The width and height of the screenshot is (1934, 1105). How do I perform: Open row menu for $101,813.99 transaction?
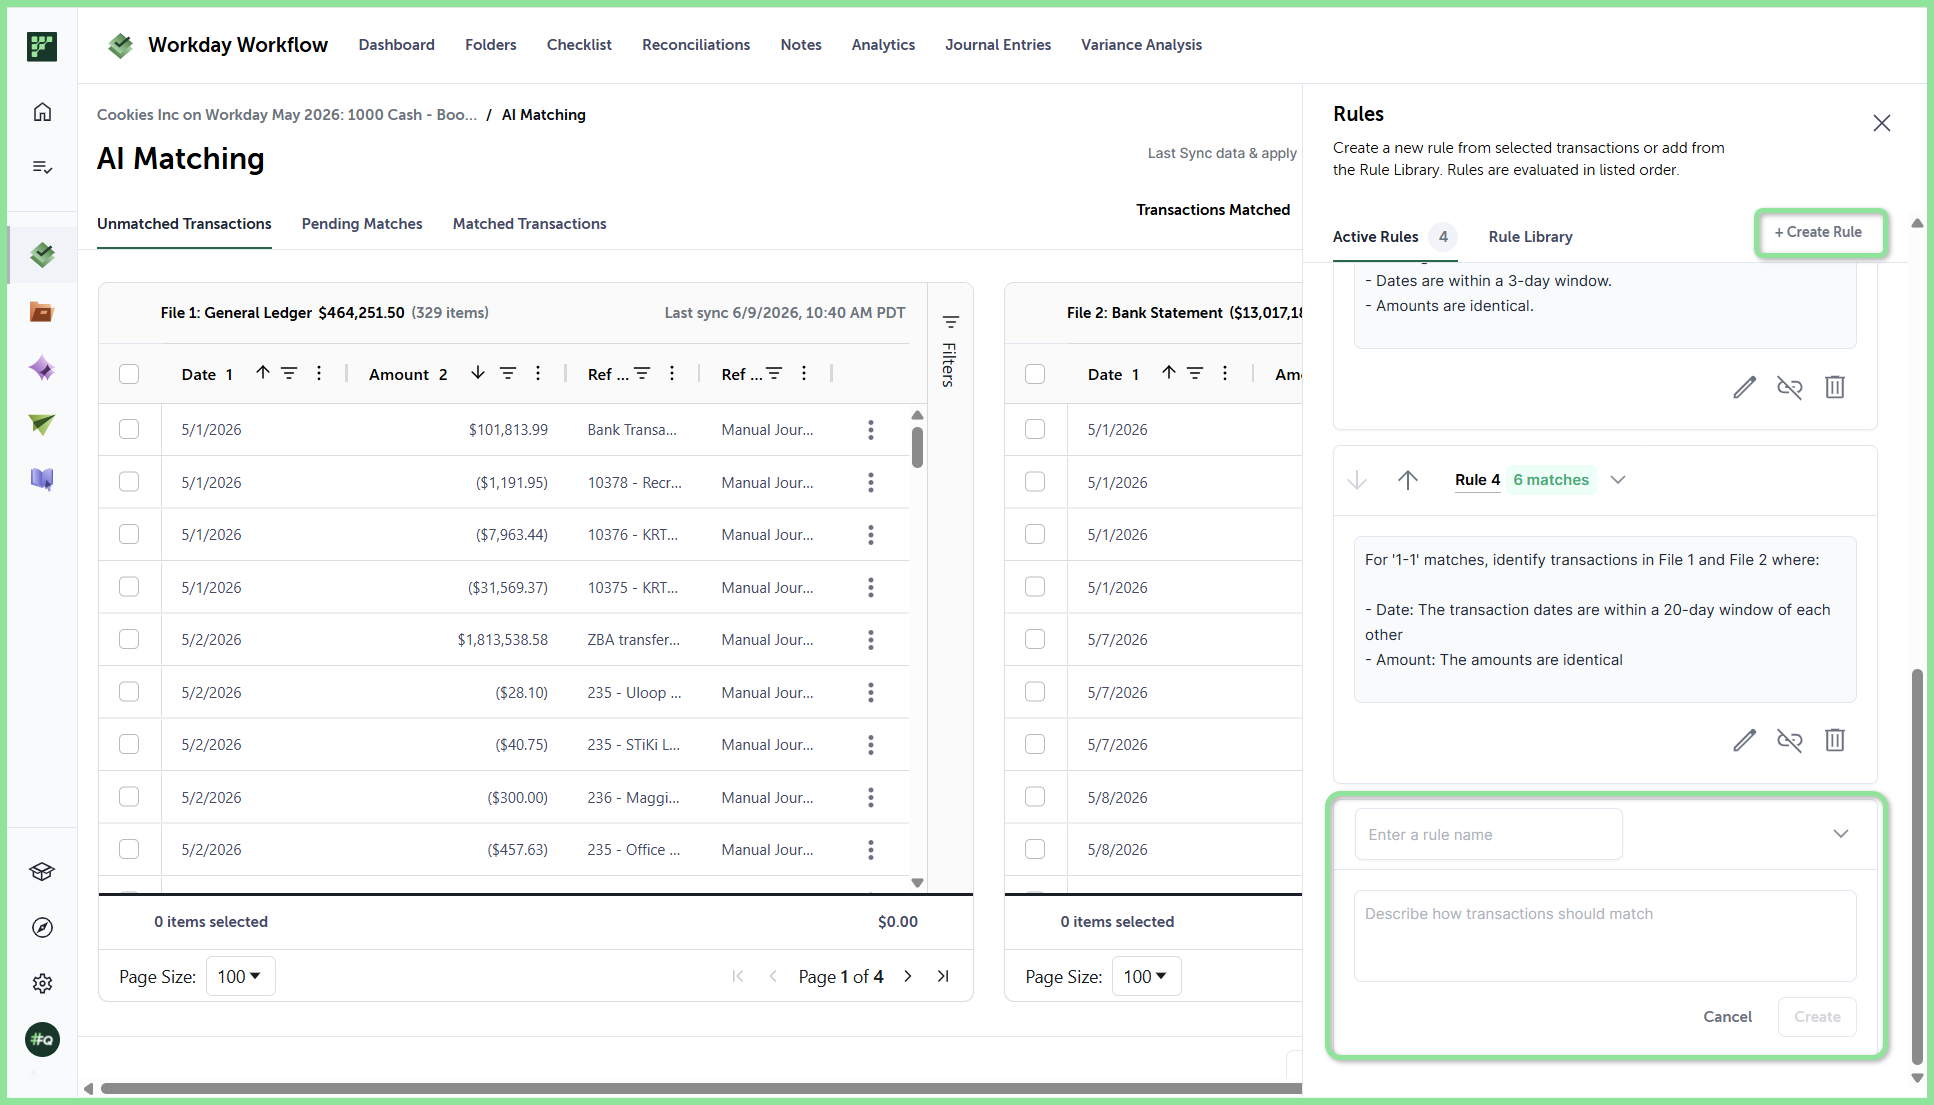[x=871, y=430]
